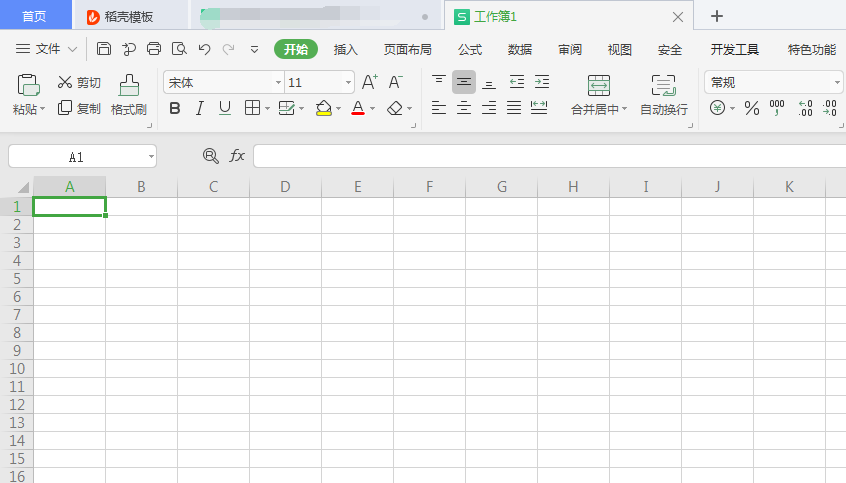Go to the 首页 tab

[35, 16]
